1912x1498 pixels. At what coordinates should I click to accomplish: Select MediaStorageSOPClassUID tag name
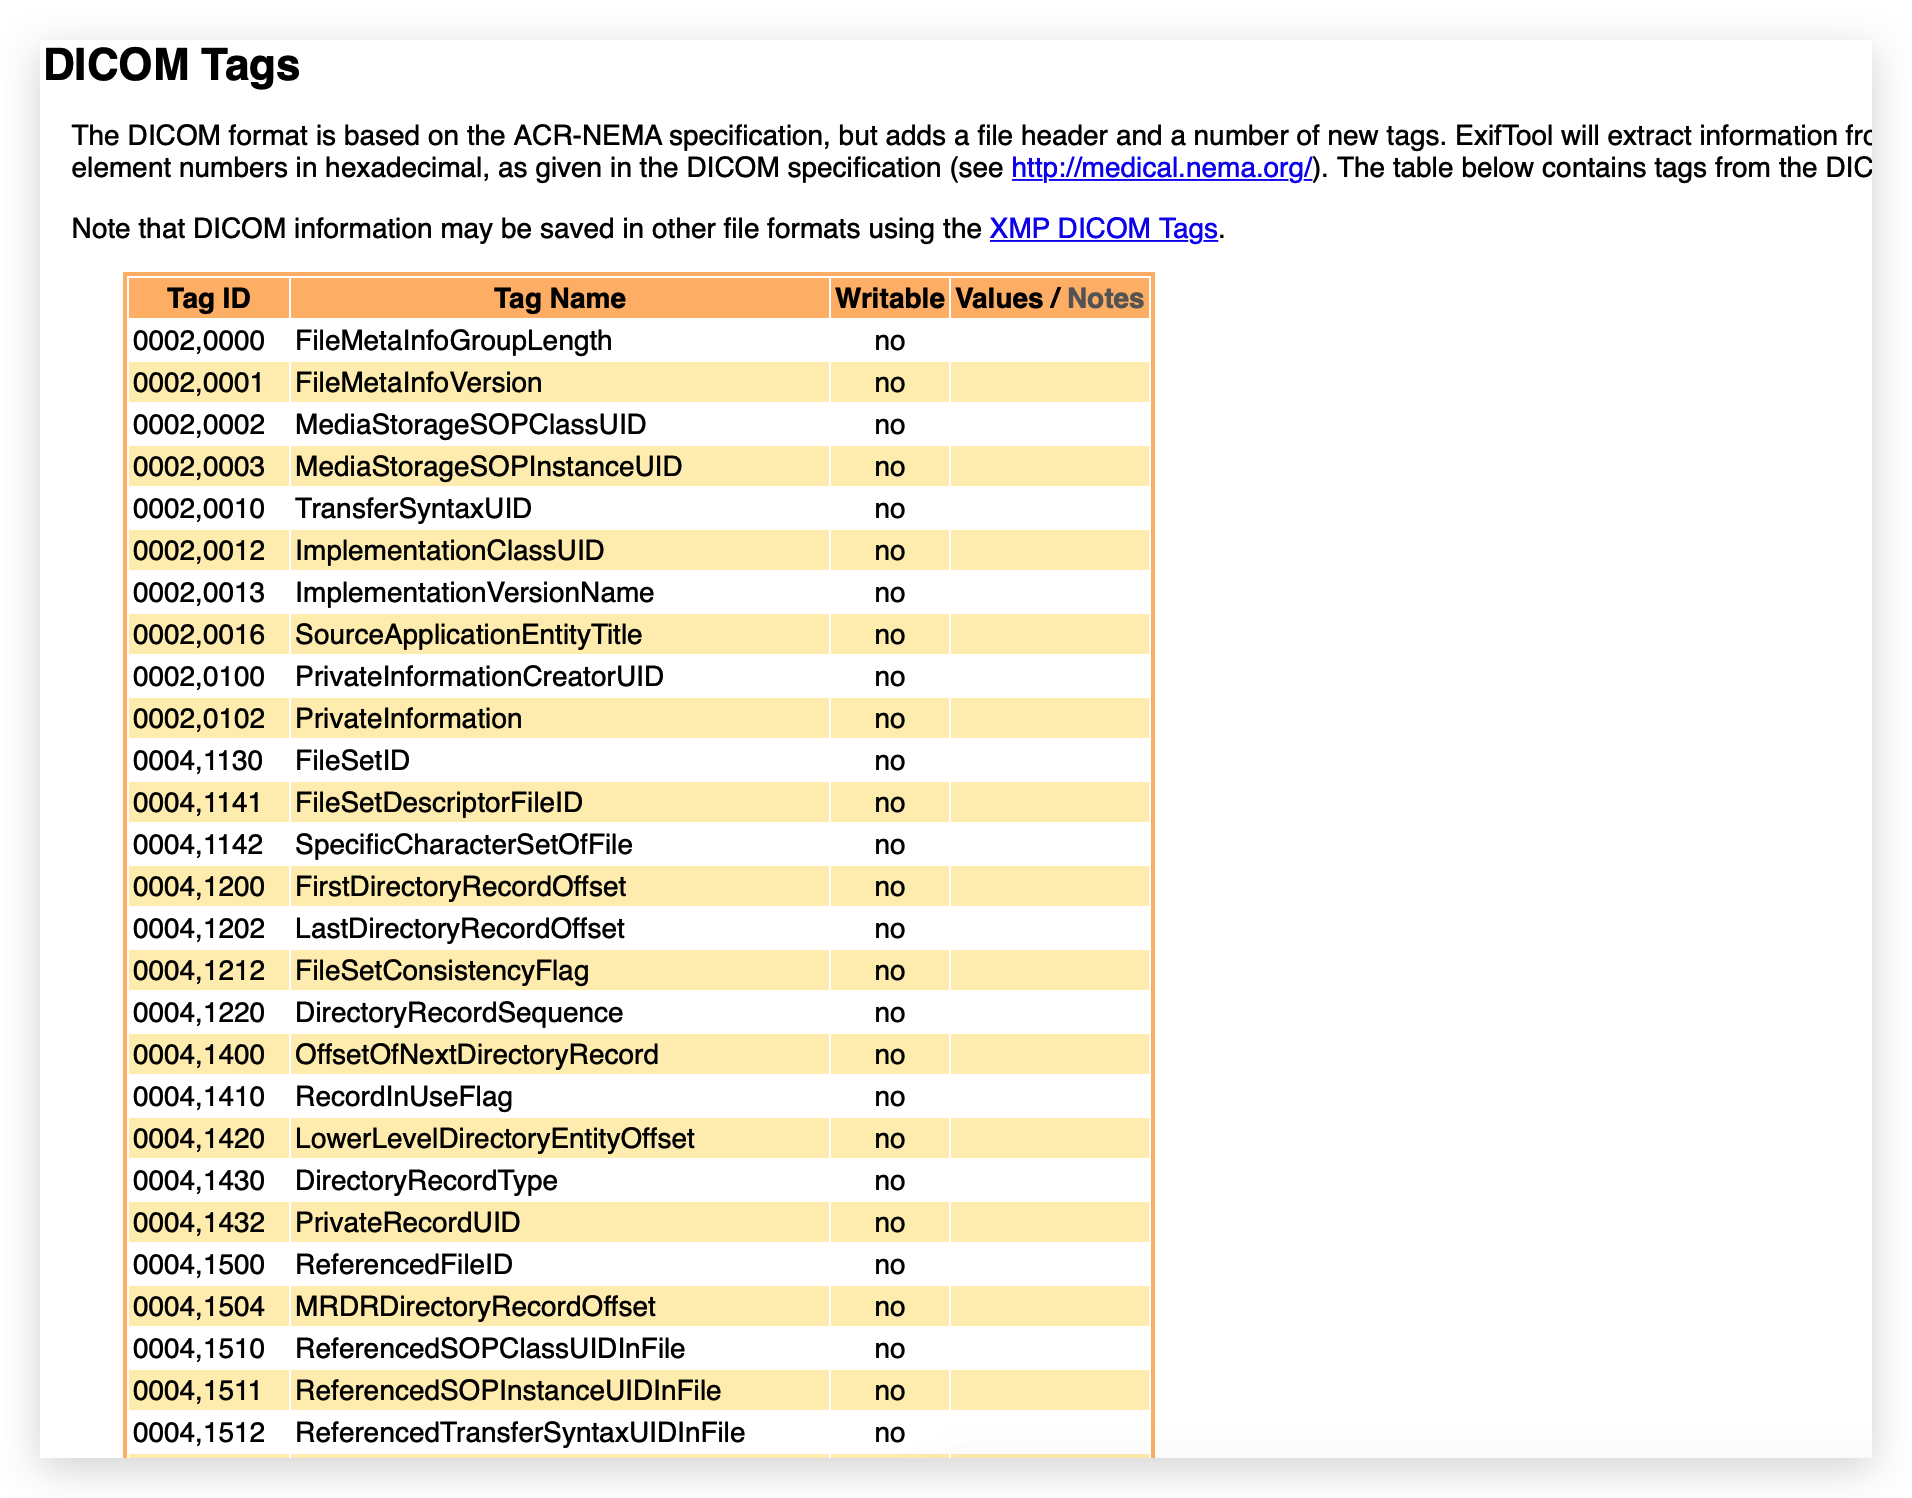(471, 425)
